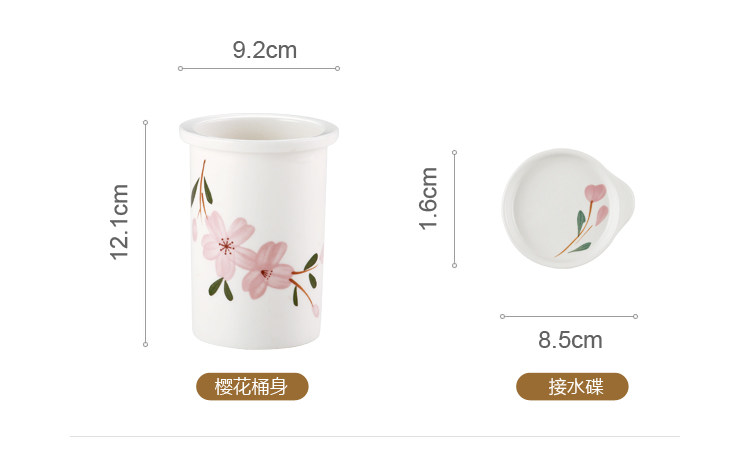Click the 12.1cm height label

click(x=120, y=222)
